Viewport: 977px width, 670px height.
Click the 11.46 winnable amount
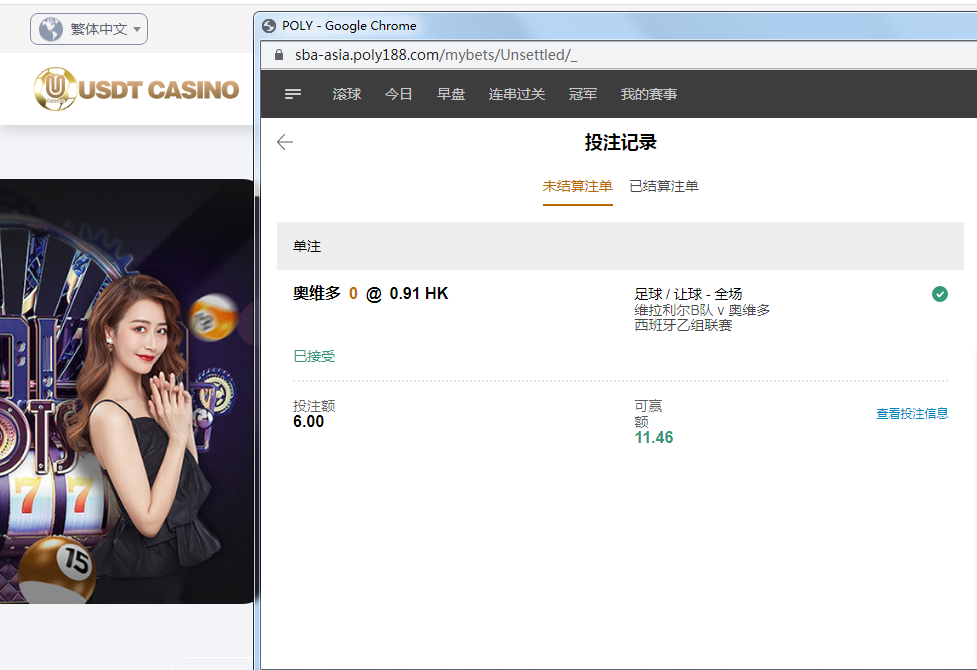pos(654,438)
